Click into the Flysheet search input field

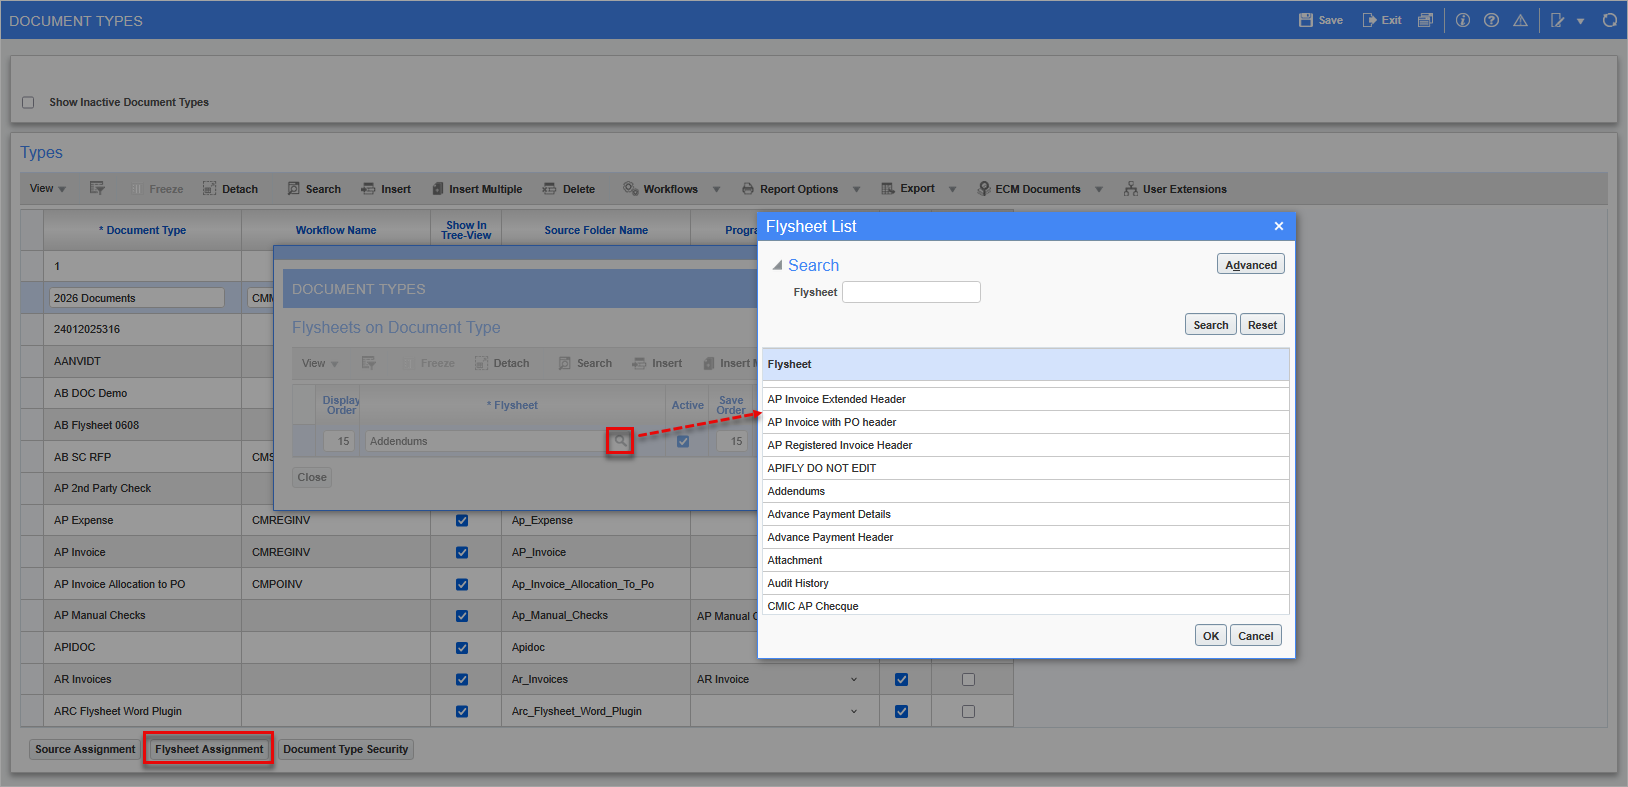tap(911, 292)
